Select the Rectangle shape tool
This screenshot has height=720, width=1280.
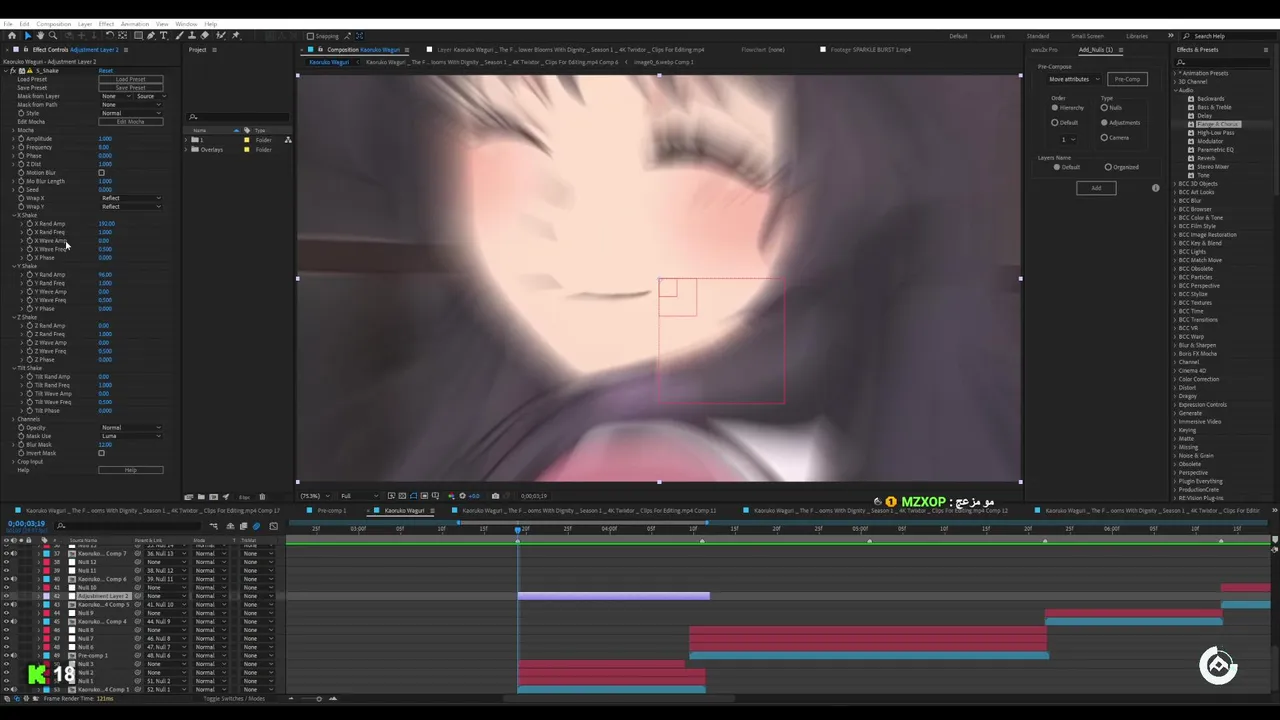138,35
